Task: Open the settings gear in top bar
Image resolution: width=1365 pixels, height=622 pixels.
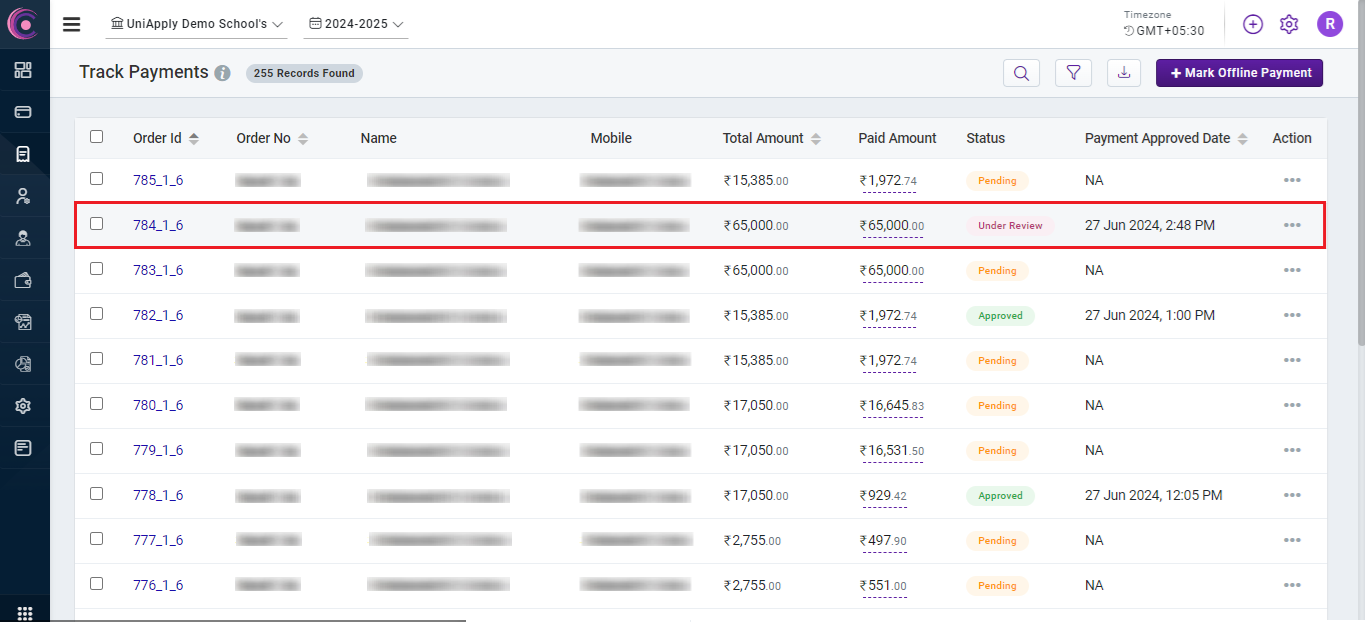Action: point(1289,24)
